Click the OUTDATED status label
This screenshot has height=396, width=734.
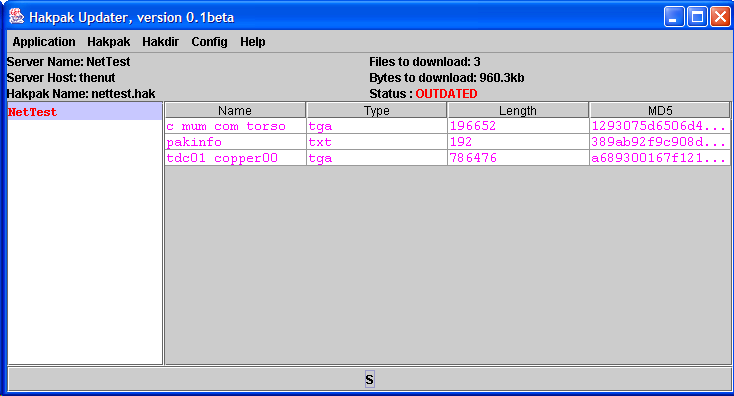pos(446,94)
